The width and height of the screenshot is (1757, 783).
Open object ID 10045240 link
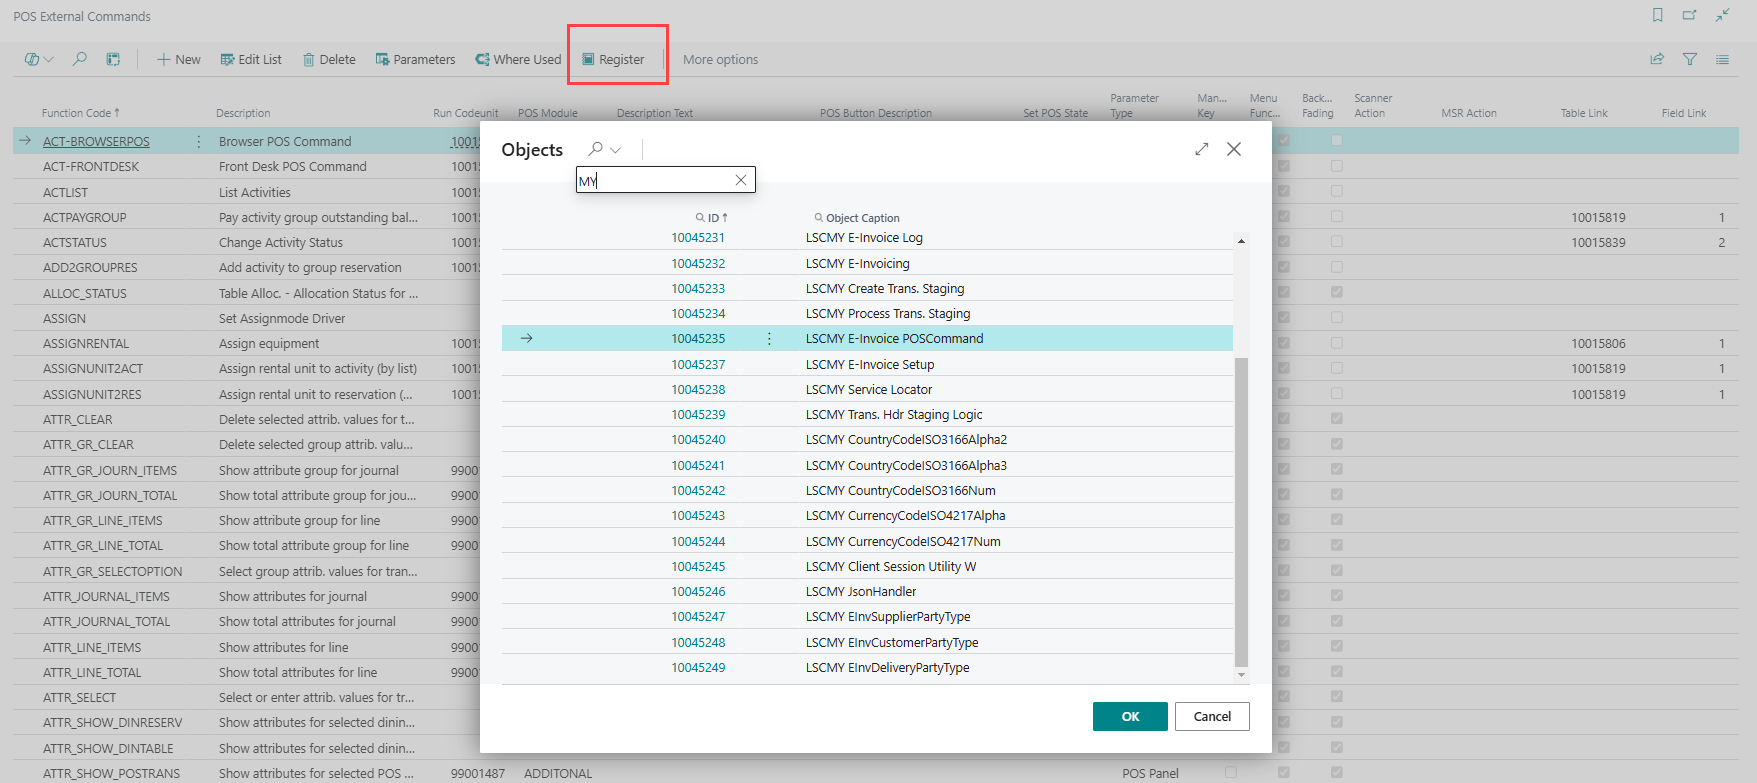pyautogui.click(x=698, y=440)
